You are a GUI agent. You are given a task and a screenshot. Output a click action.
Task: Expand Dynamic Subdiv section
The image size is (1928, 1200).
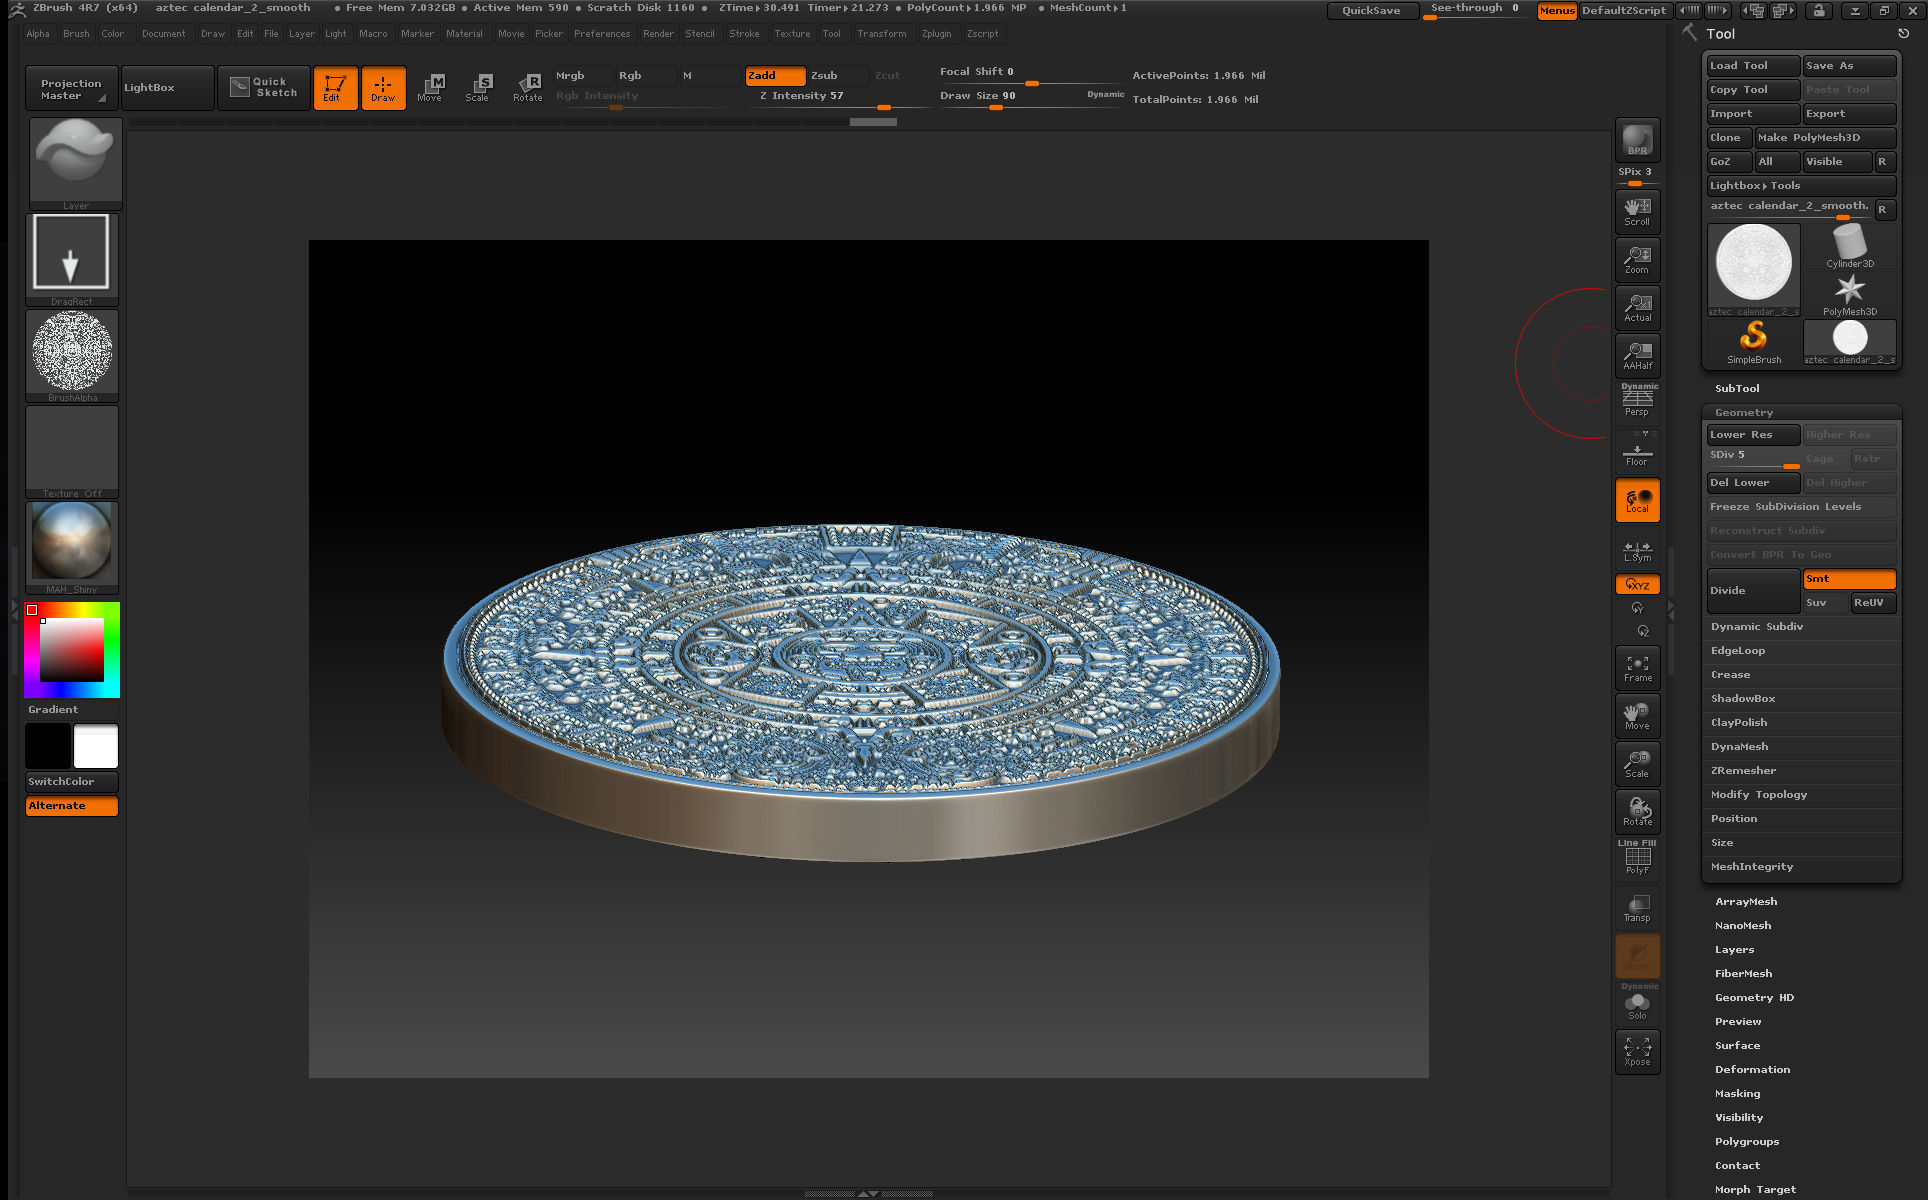tap(1756, 626)
